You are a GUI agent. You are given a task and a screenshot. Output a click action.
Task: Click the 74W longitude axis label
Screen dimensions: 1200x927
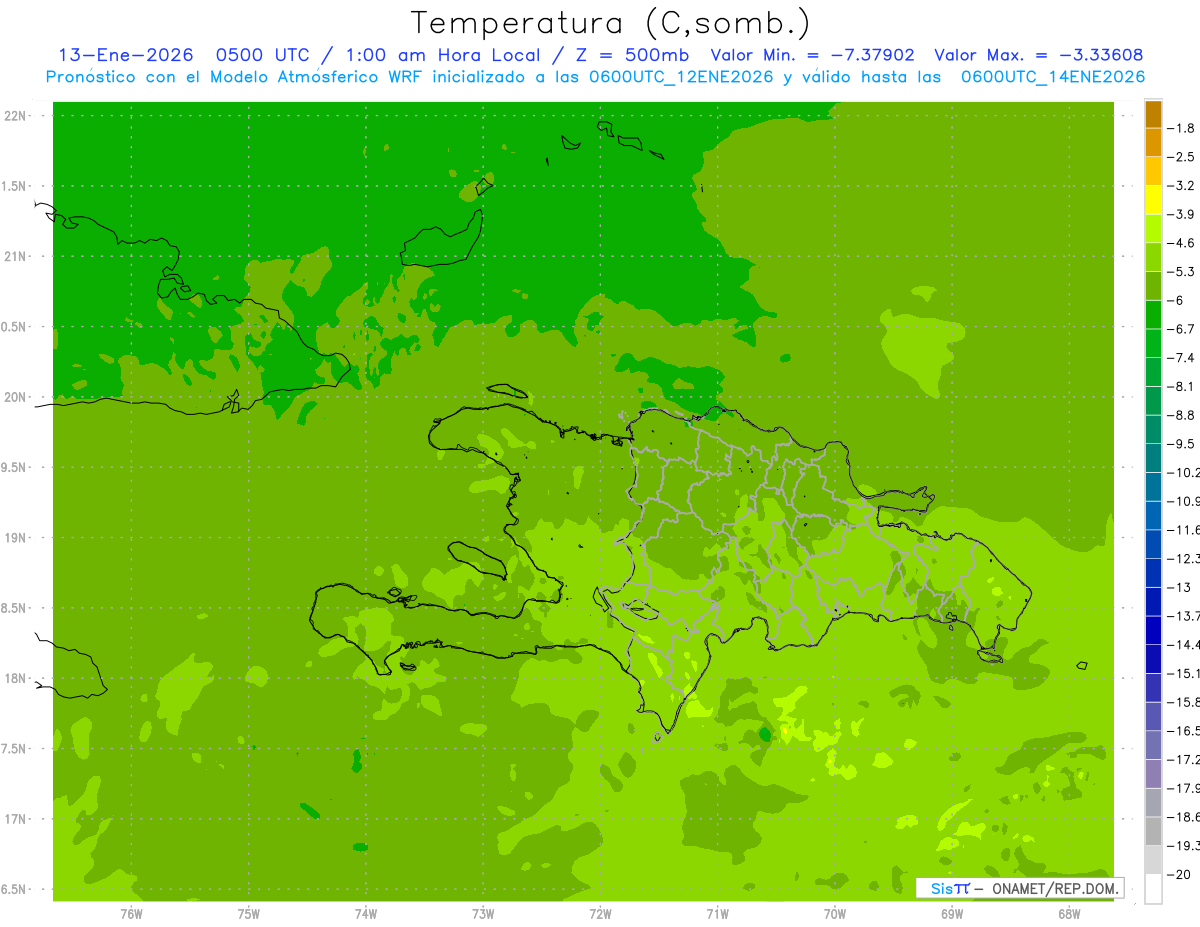[x=366, y=914]
